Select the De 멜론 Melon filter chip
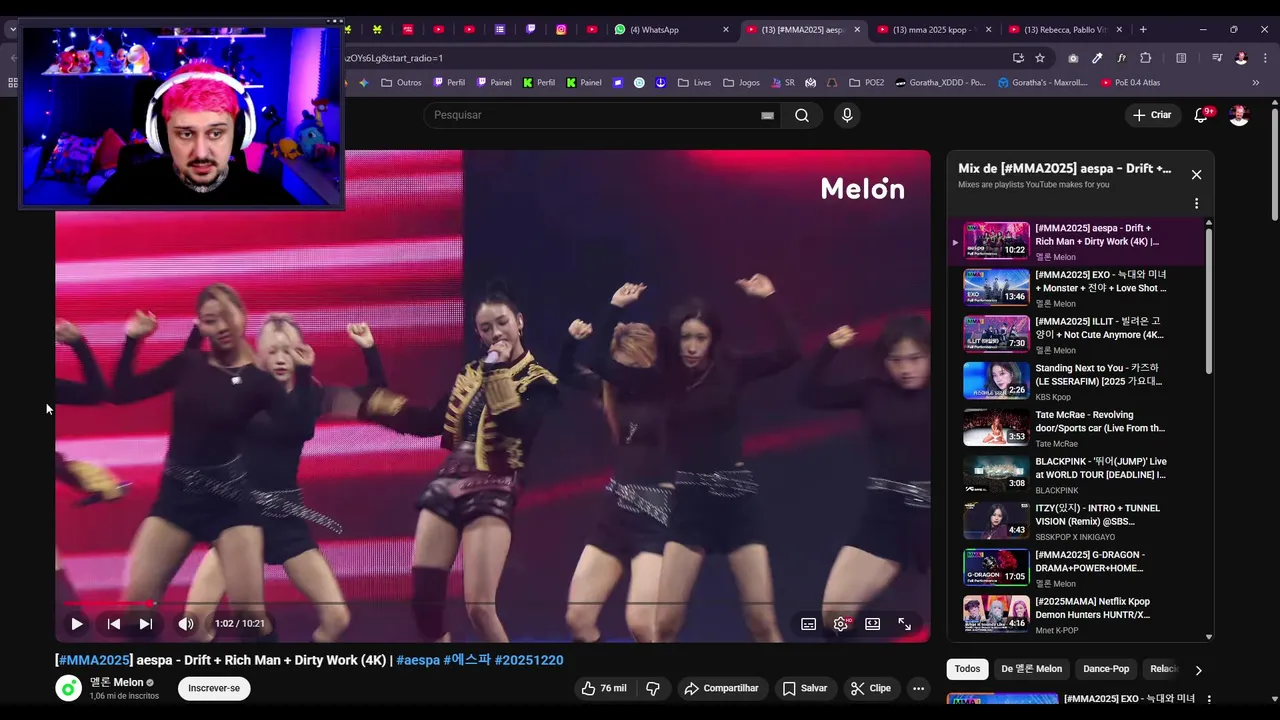Image resolution: width=1280 pixels, height=720 pixels. [1031, 669]
